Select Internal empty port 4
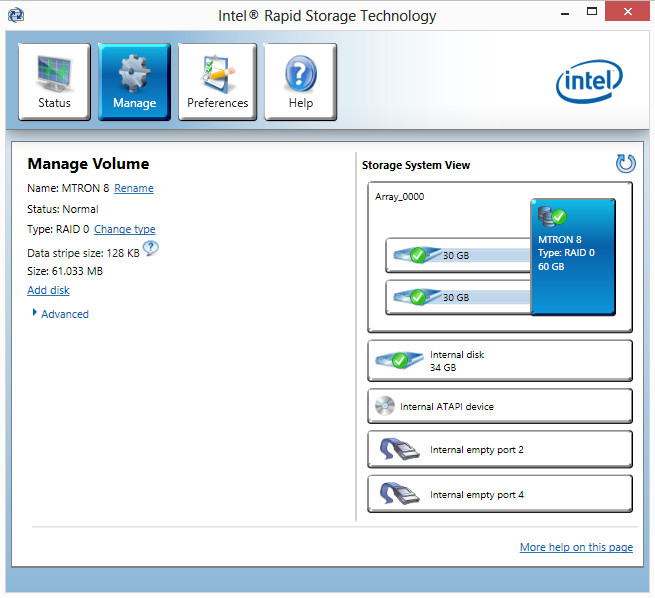 (500, 494)
